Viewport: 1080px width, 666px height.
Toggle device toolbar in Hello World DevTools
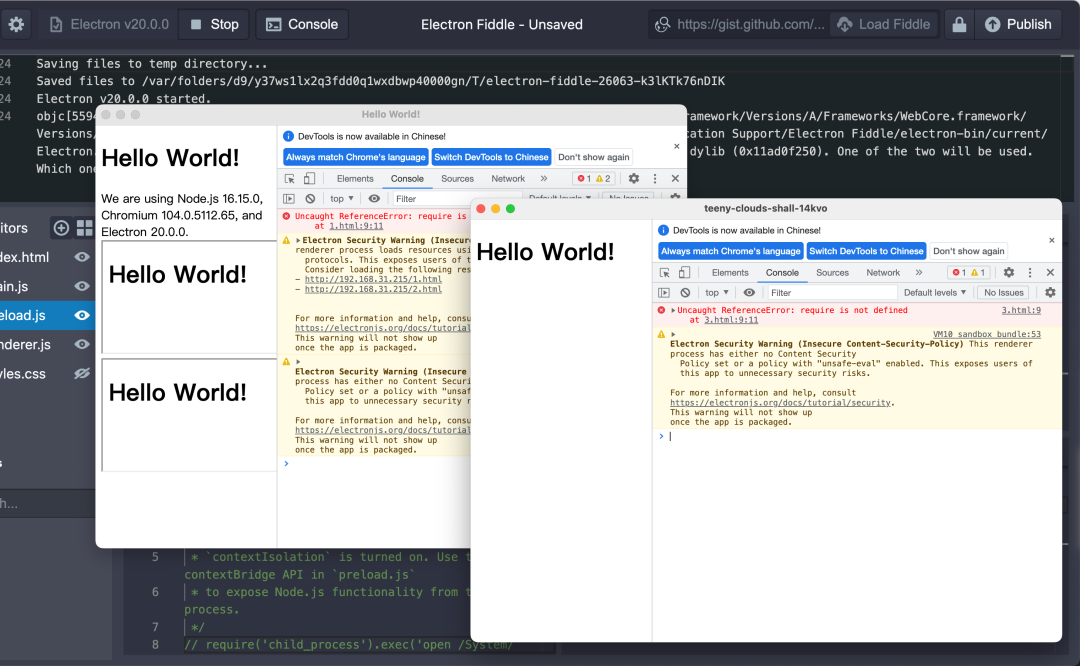pos(309,178)
